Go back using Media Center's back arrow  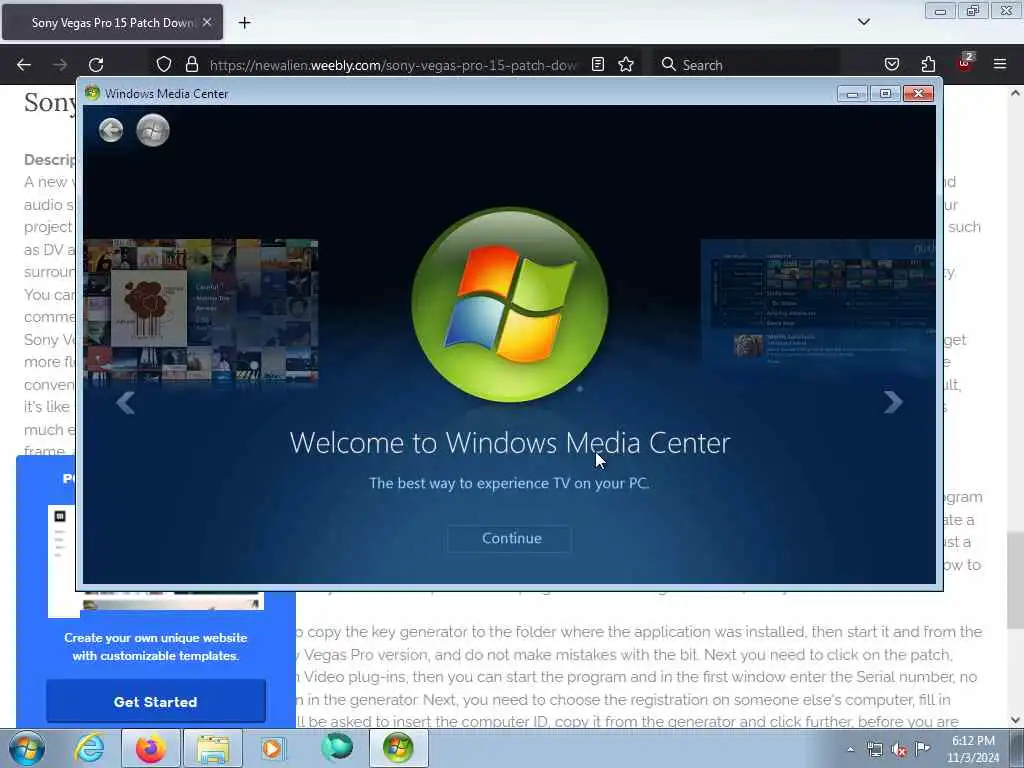coord(111,131)
